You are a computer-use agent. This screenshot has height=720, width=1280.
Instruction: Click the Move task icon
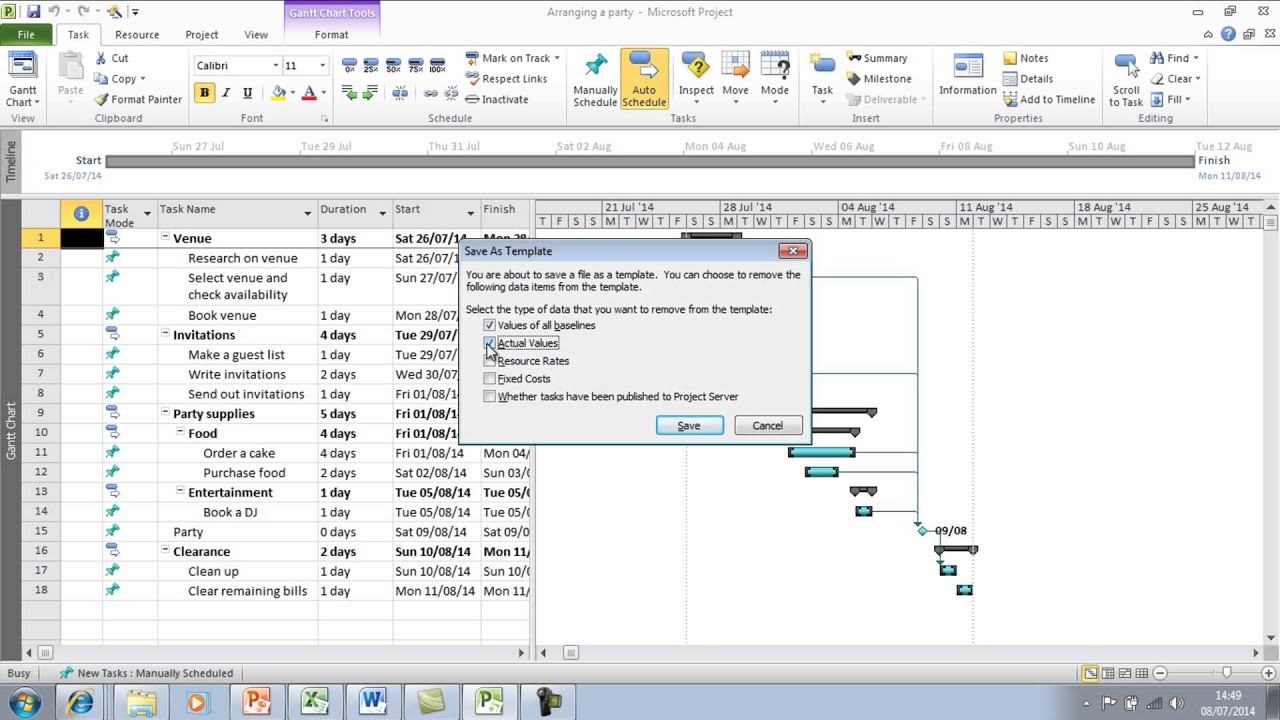tap(735, 66)
